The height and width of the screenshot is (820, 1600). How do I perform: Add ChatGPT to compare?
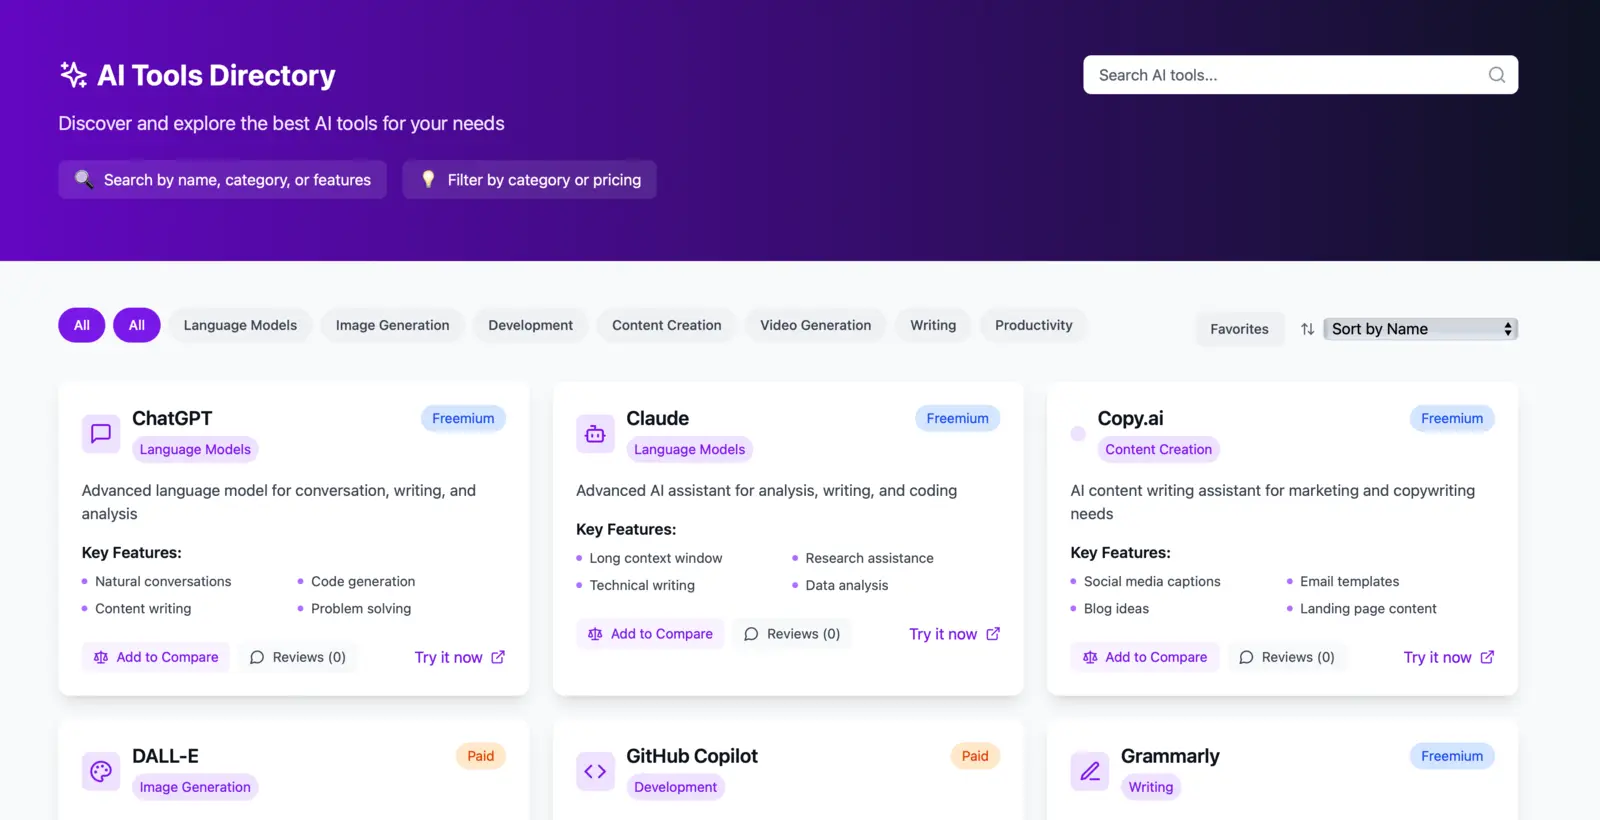pos(156,657)
